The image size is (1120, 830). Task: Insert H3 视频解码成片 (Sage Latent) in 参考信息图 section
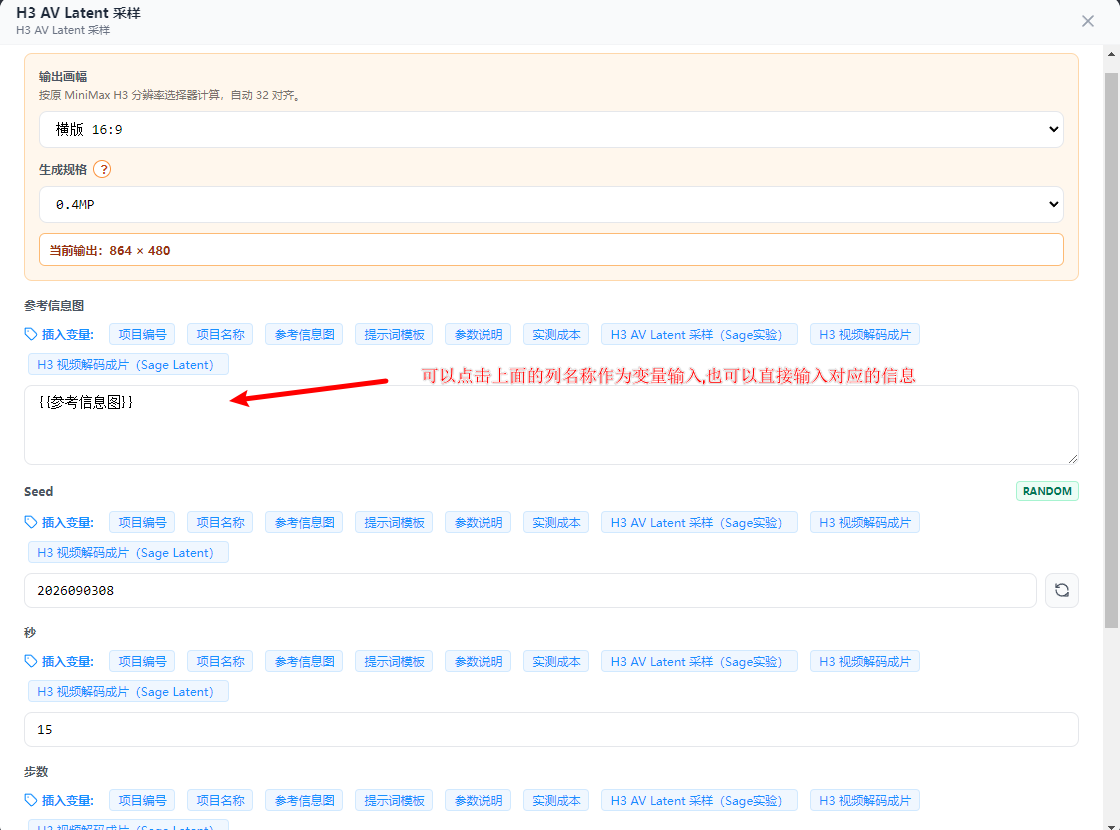[x=129, y=364]
